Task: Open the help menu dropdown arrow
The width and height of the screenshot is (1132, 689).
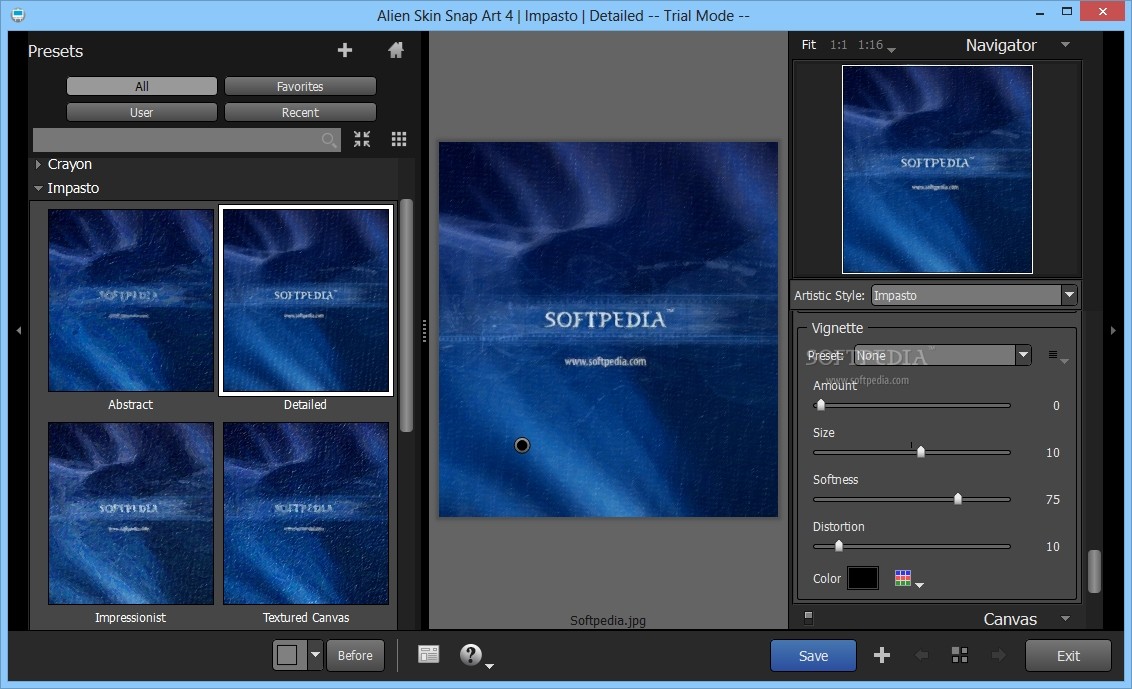Action: [489, 666]
